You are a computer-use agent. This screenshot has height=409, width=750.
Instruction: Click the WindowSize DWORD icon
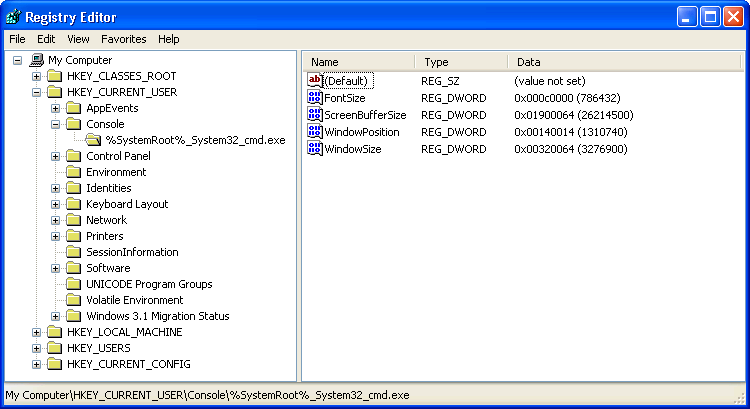tap(315, 149)
